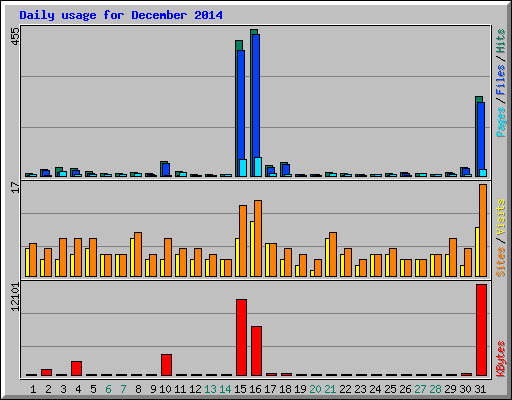This screenshot has width=512, height=400.
Task: Click the red KBytes bar for day 2
Action: click(47, 372)
